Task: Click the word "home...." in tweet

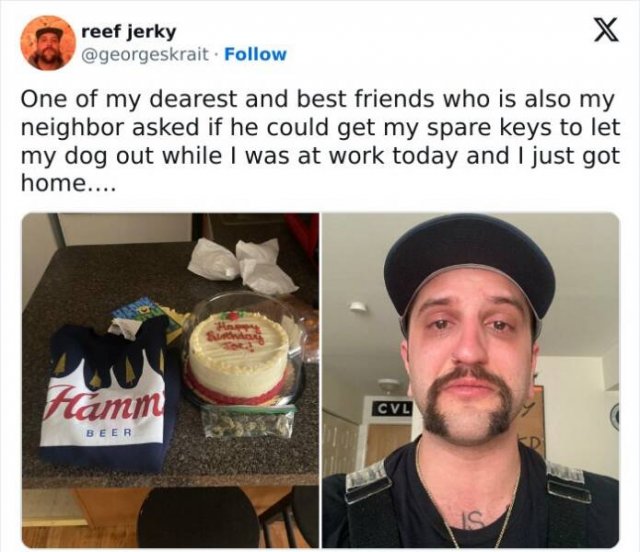Action: pyautogui.click(x=69, y=183)
